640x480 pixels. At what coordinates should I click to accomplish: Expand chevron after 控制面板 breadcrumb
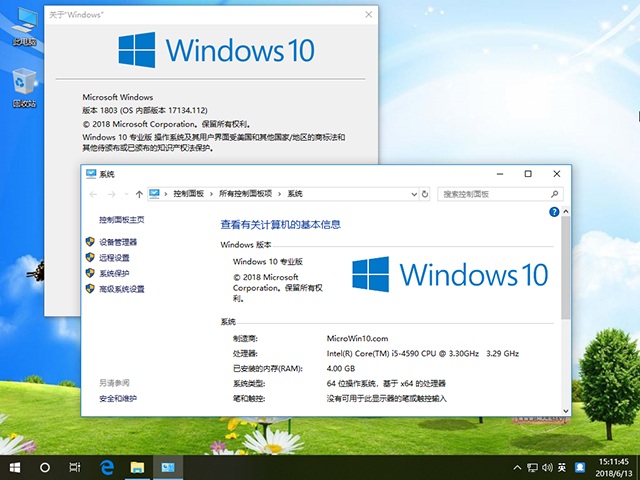211,194
